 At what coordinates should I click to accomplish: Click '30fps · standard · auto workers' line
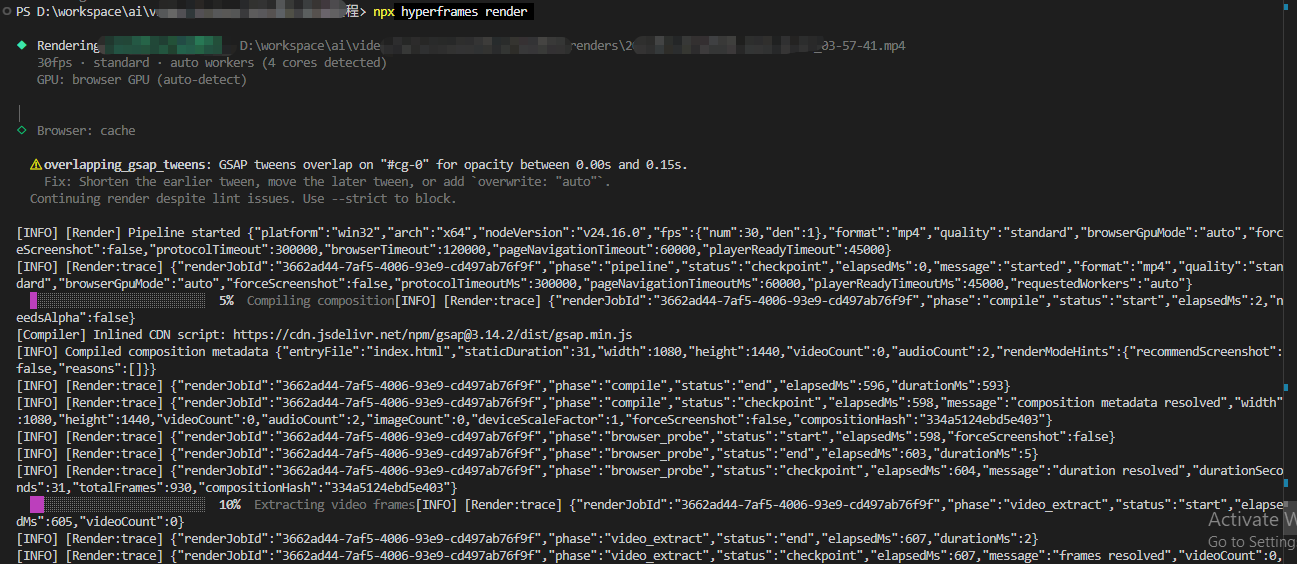tap(211, 62)
